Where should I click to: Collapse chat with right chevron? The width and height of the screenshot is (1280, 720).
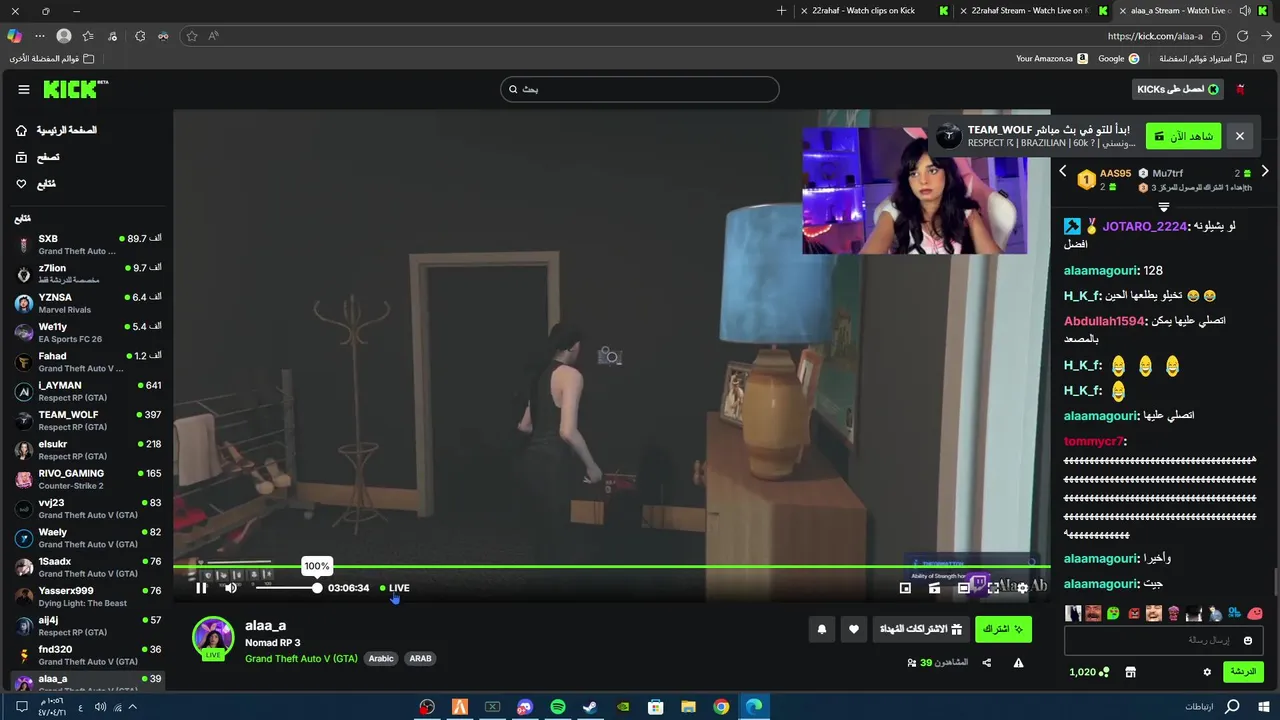coord(1265,172)
